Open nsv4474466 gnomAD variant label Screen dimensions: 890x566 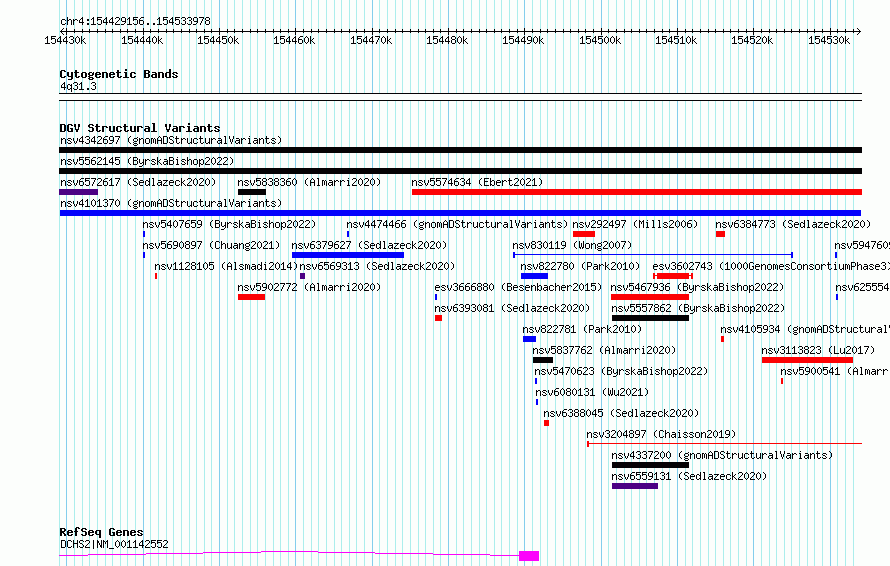(457, 224)
